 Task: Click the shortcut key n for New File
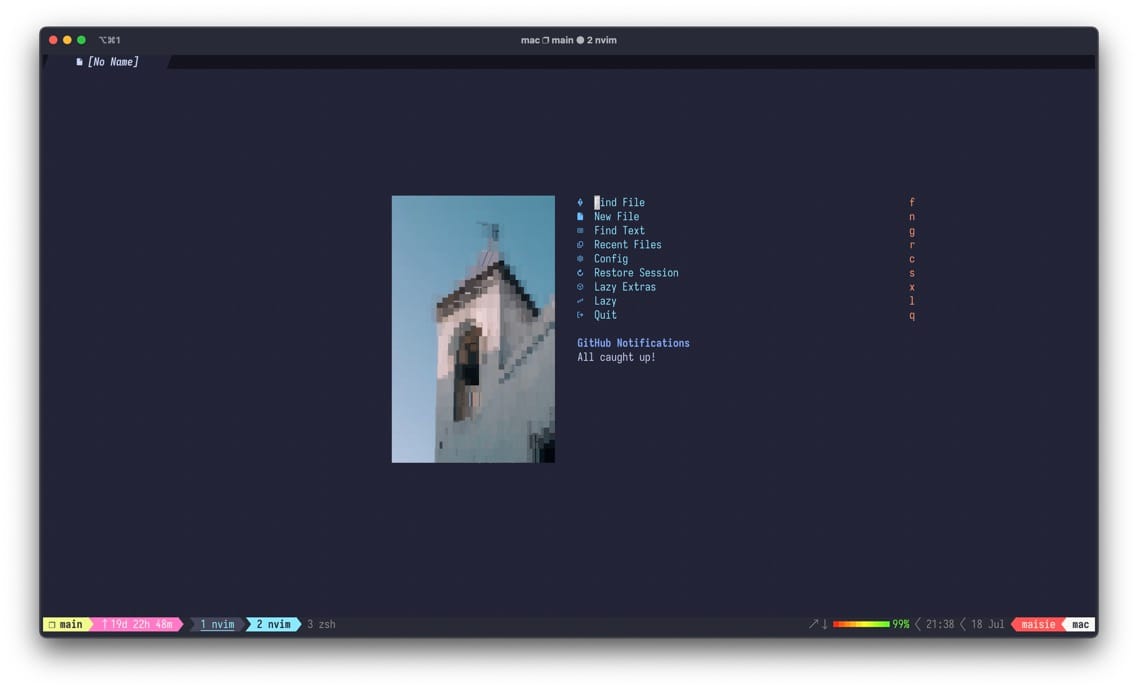click(x=912, y=216)
